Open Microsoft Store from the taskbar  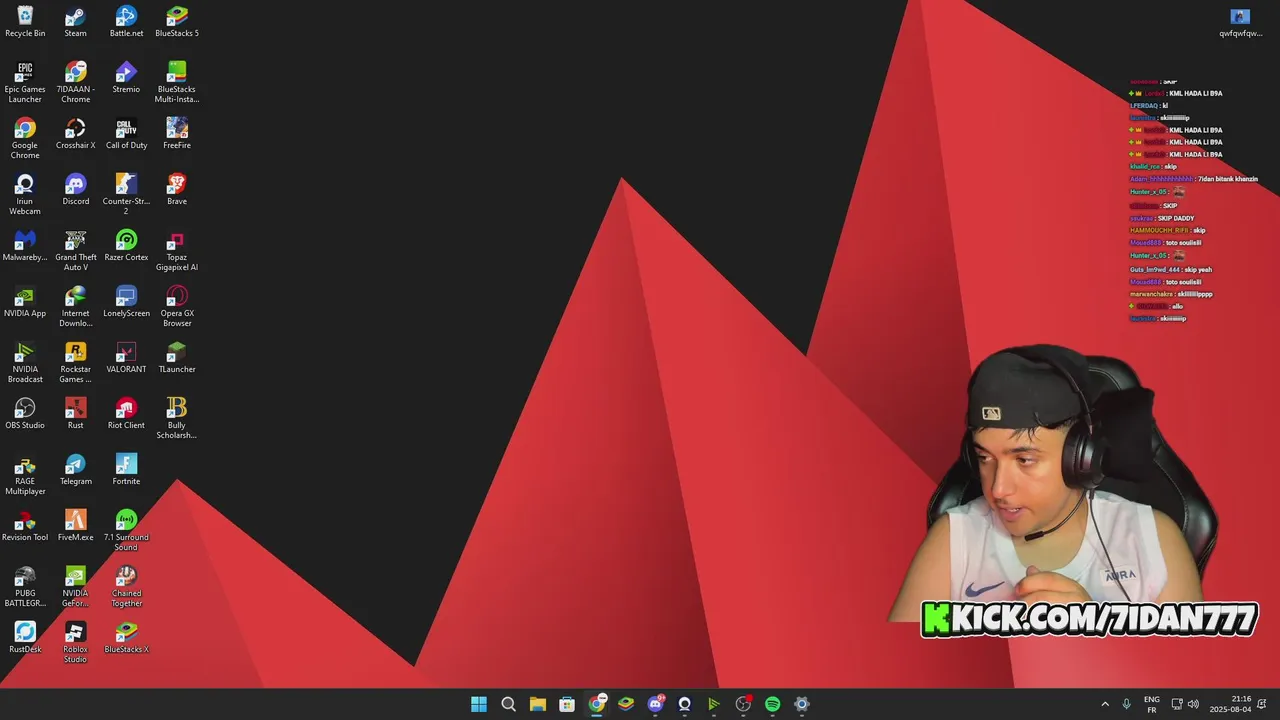pos(567,704)
